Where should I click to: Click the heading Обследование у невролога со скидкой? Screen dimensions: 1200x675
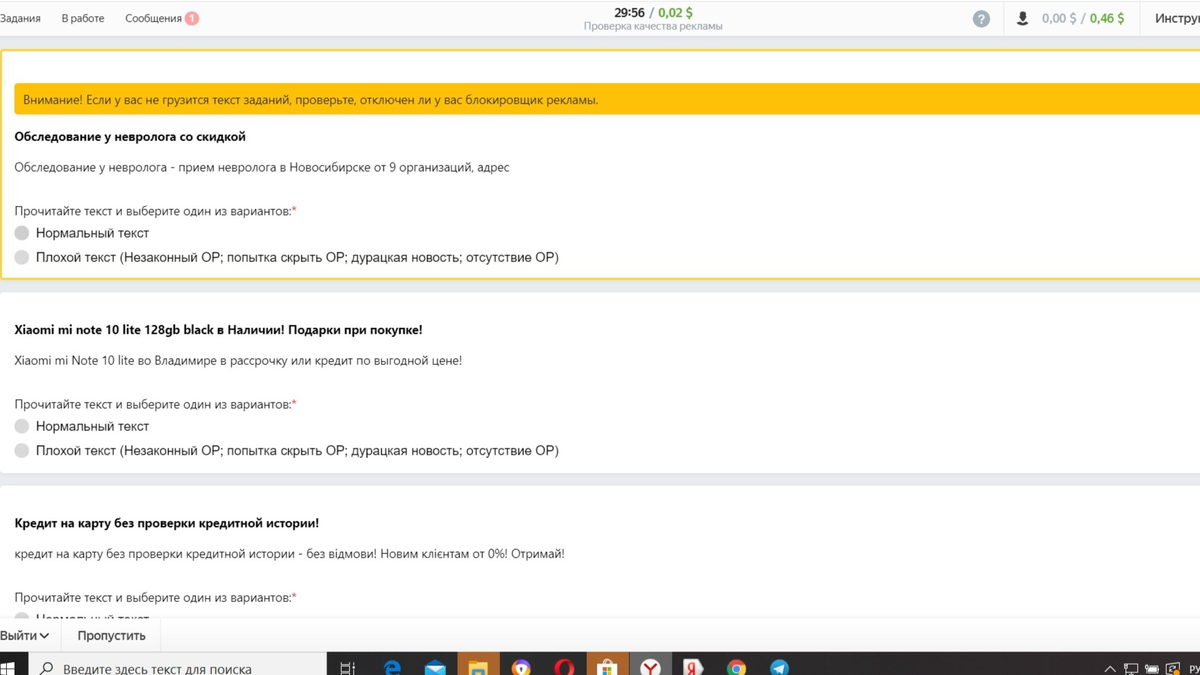tap(130, 136)
